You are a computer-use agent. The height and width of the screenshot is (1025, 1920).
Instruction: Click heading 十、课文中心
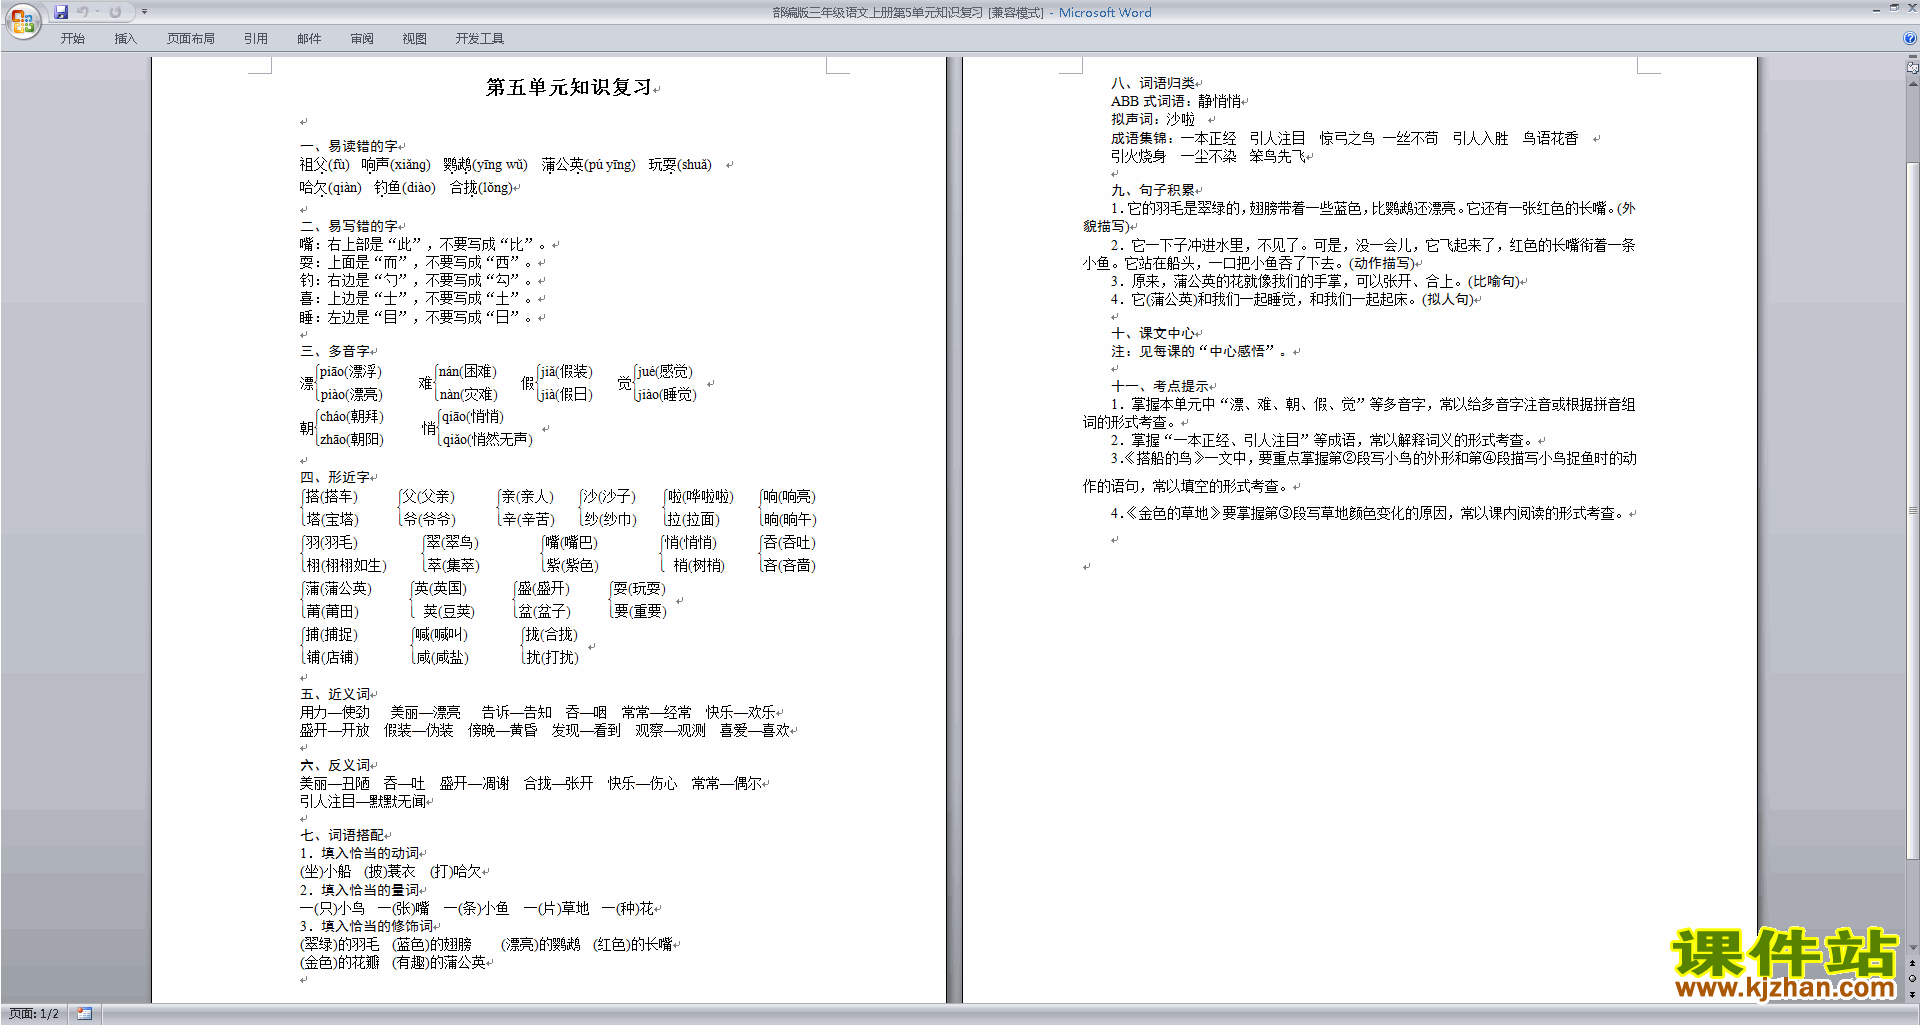1153,333
